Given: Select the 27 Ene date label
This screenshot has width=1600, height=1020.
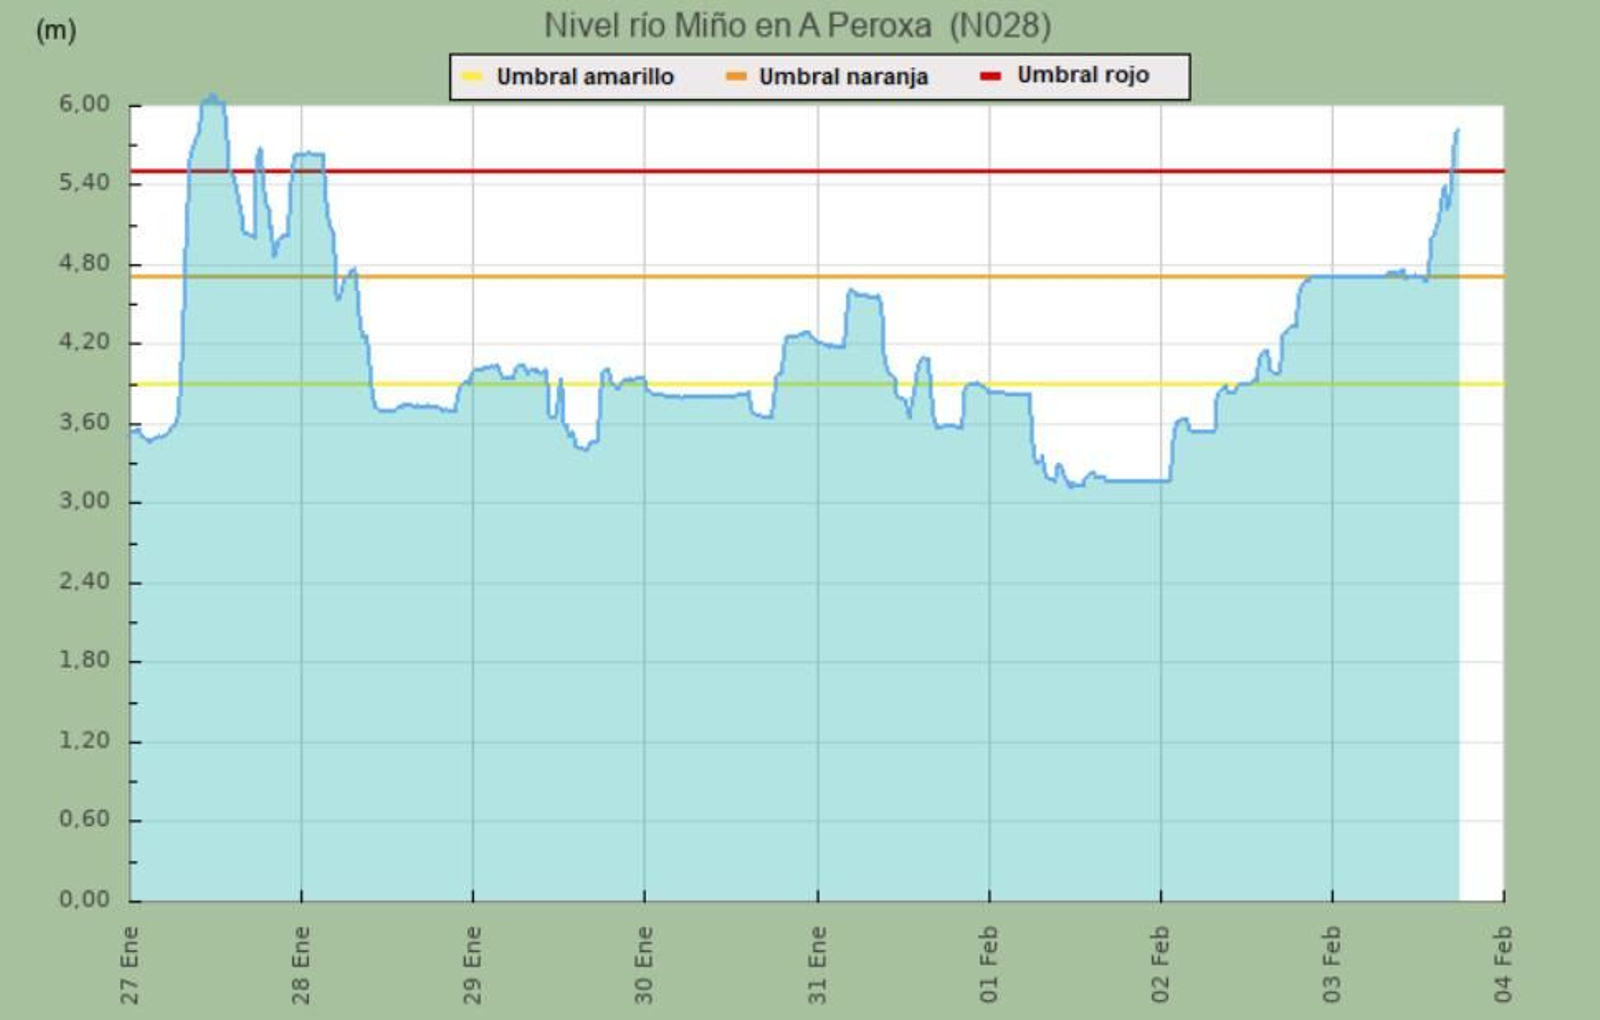Looking at the screenshot, I should [130, 964].
